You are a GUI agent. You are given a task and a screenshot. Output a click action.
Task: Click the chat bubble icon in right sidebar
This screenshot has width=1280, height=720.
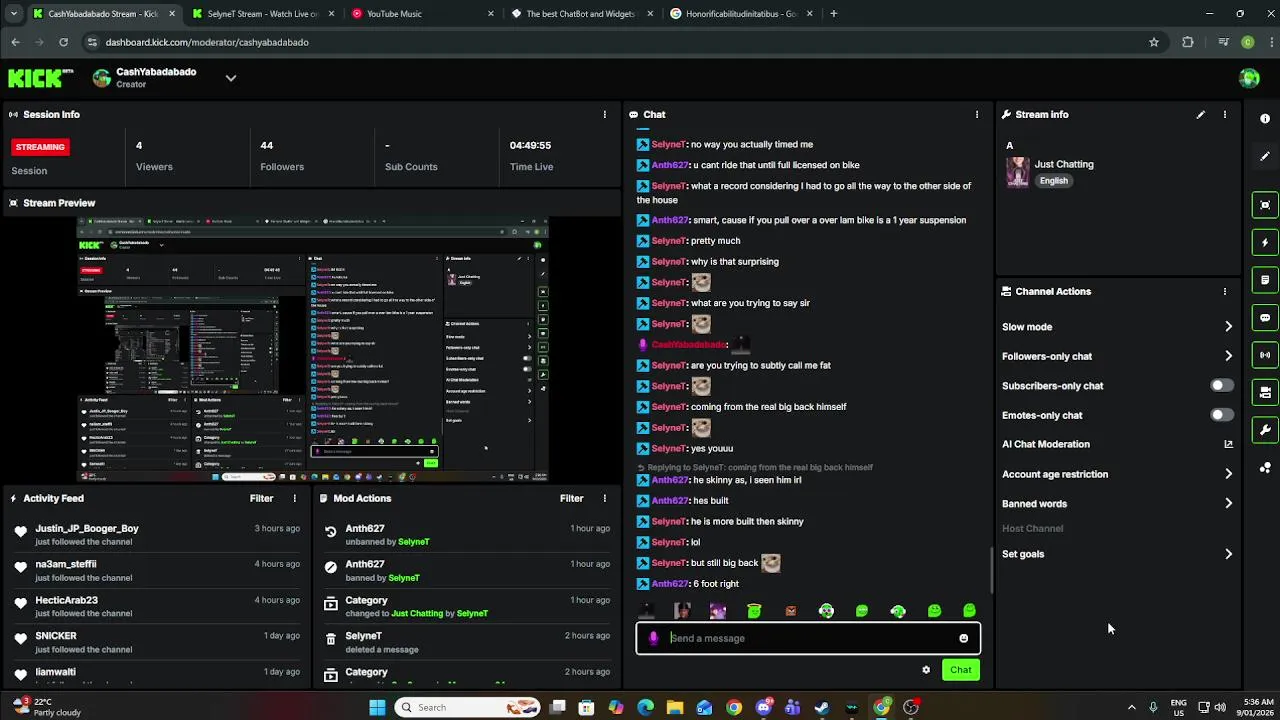pyautogui.click(x=1265, y=317)
